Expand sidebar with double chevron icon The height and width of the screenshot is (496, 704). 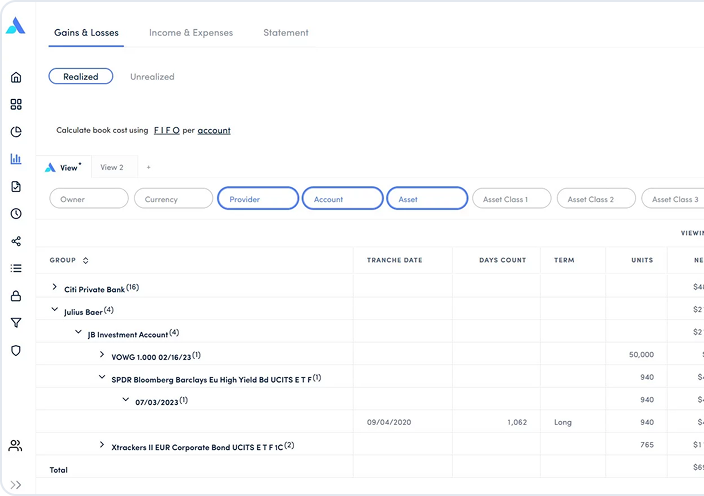[16, 485]
